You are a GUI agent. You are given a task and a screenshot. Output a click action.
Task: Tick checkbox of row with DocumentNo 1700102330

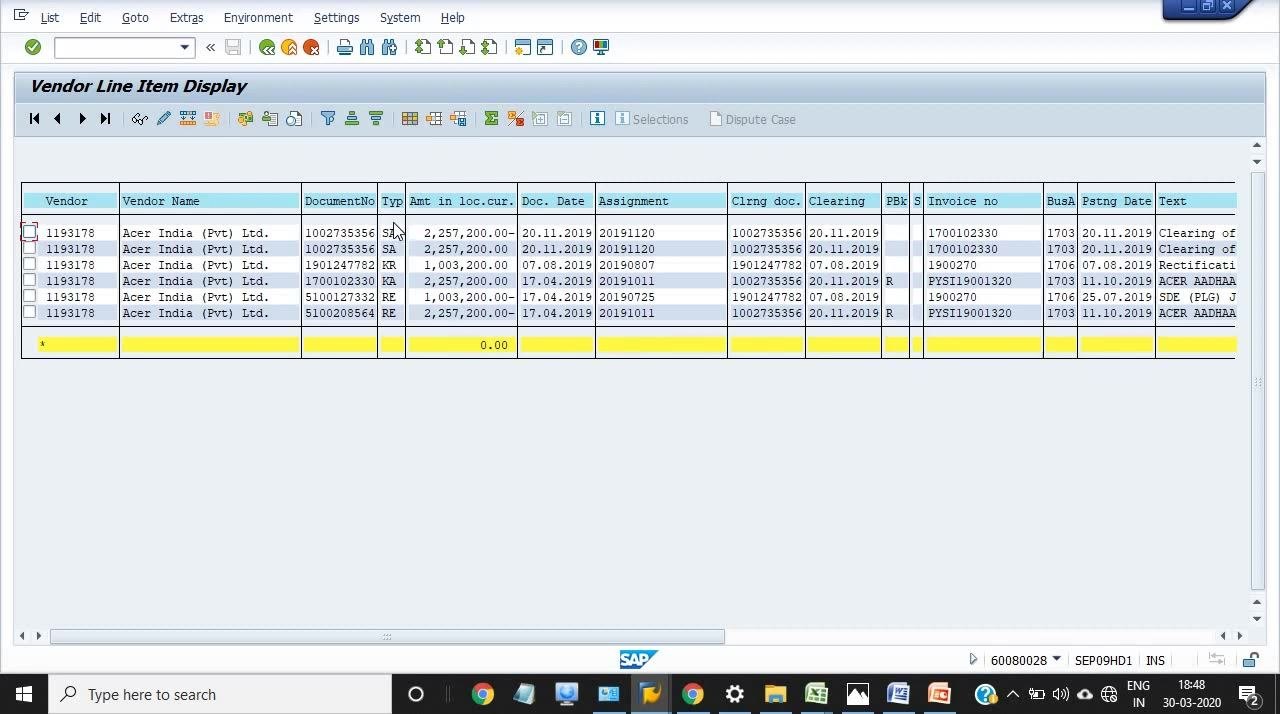(30, 281)
